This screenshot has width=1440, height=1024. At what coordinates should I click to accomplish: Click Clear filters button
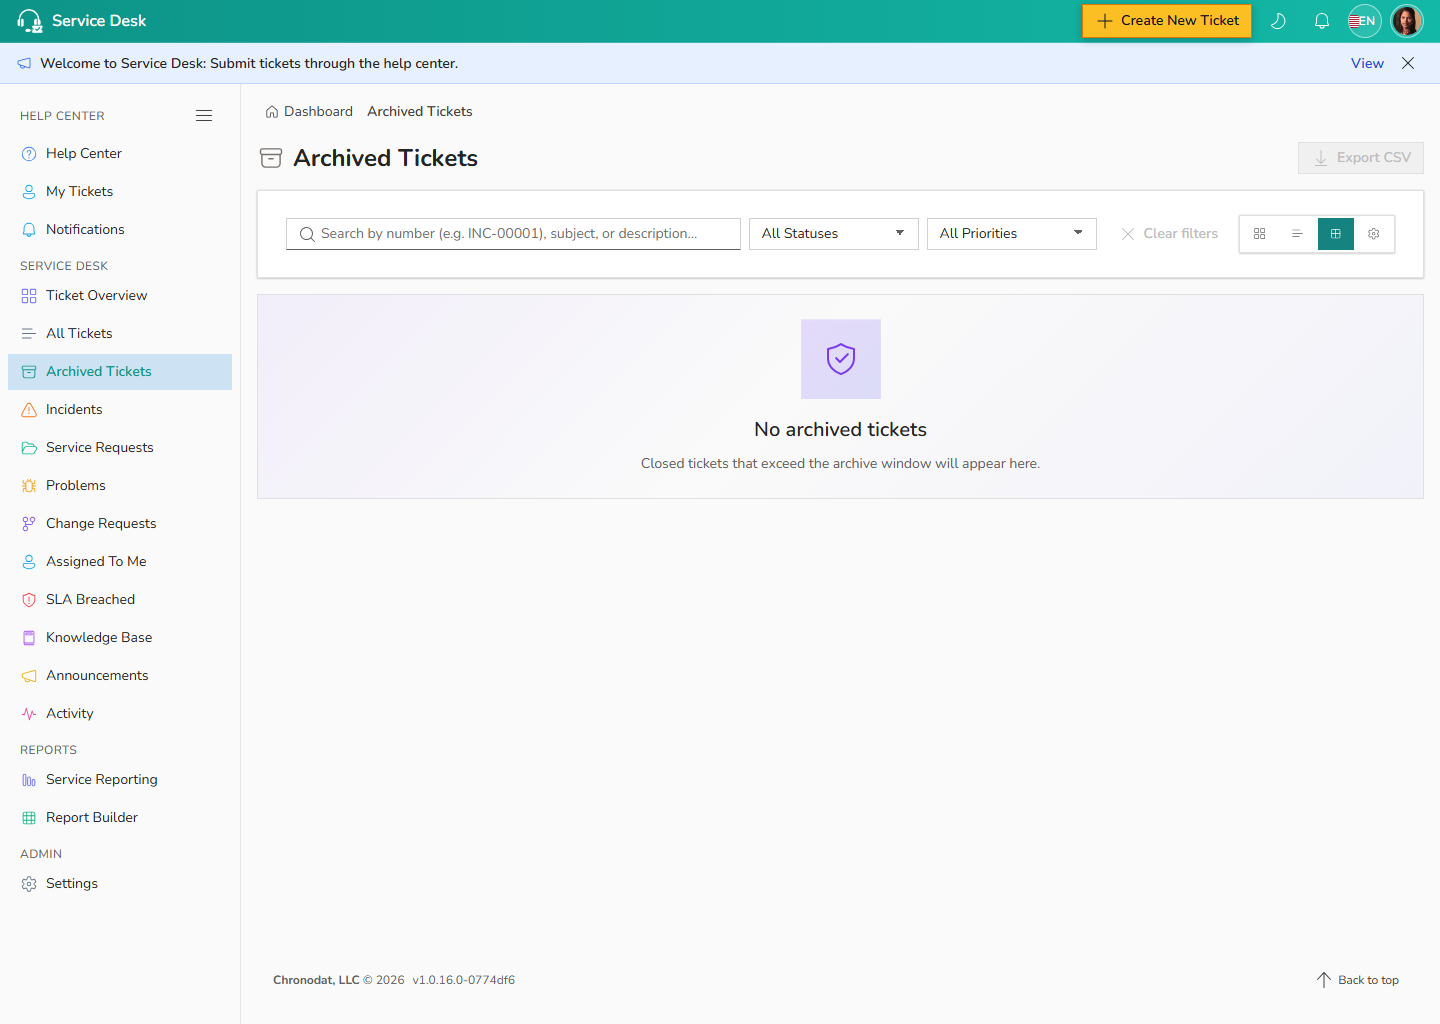[1169, 234]
